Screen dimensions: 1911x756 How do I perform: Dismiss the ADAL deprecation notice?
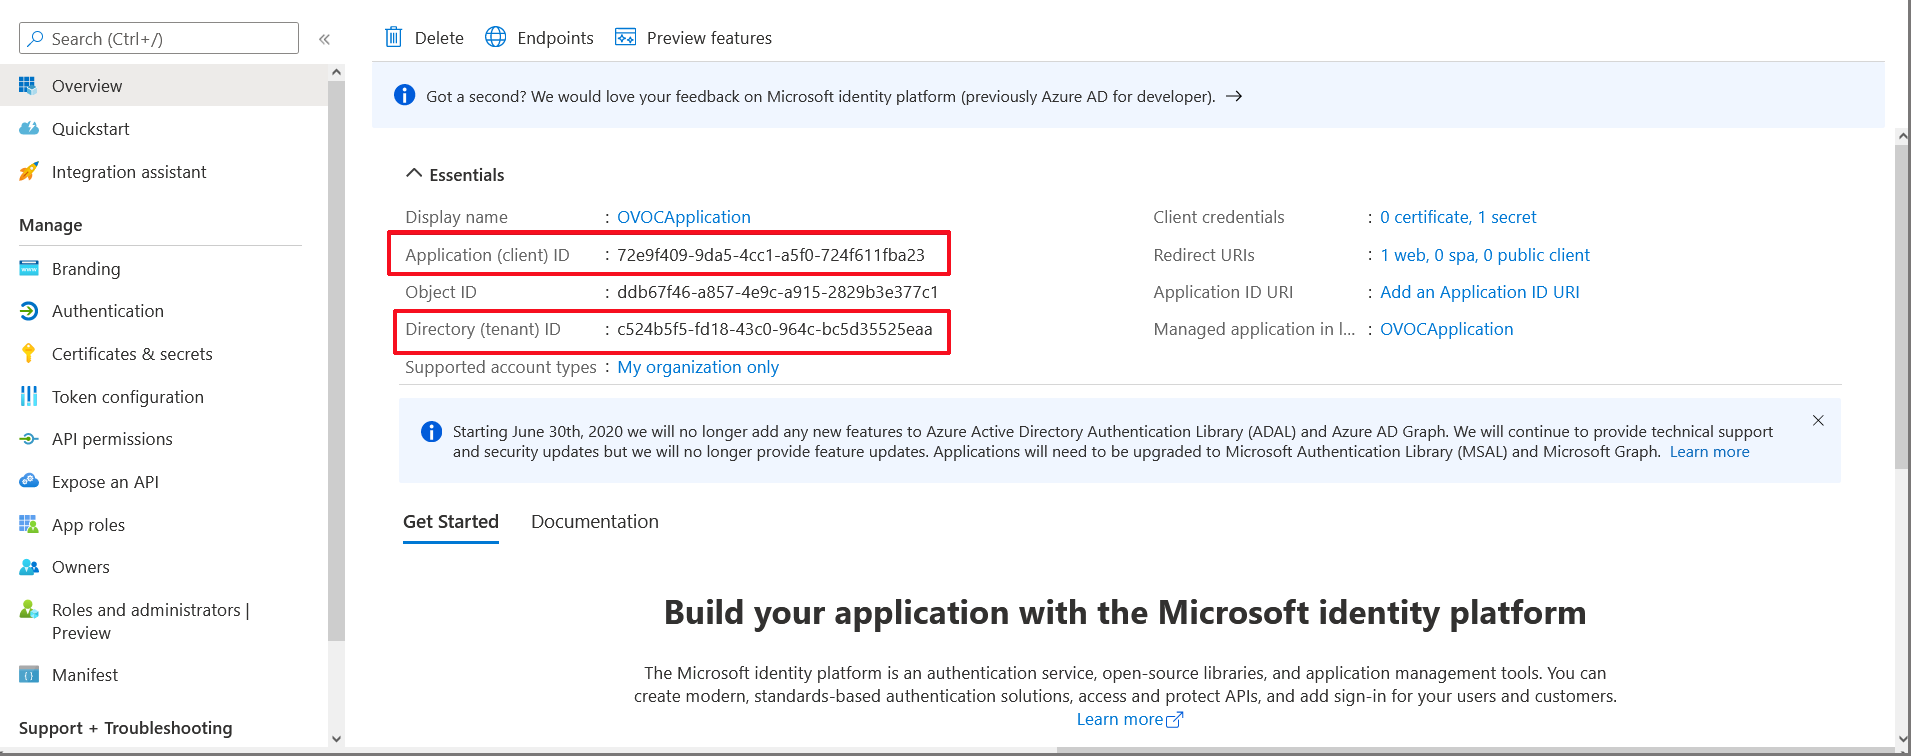click(1818, 421)
